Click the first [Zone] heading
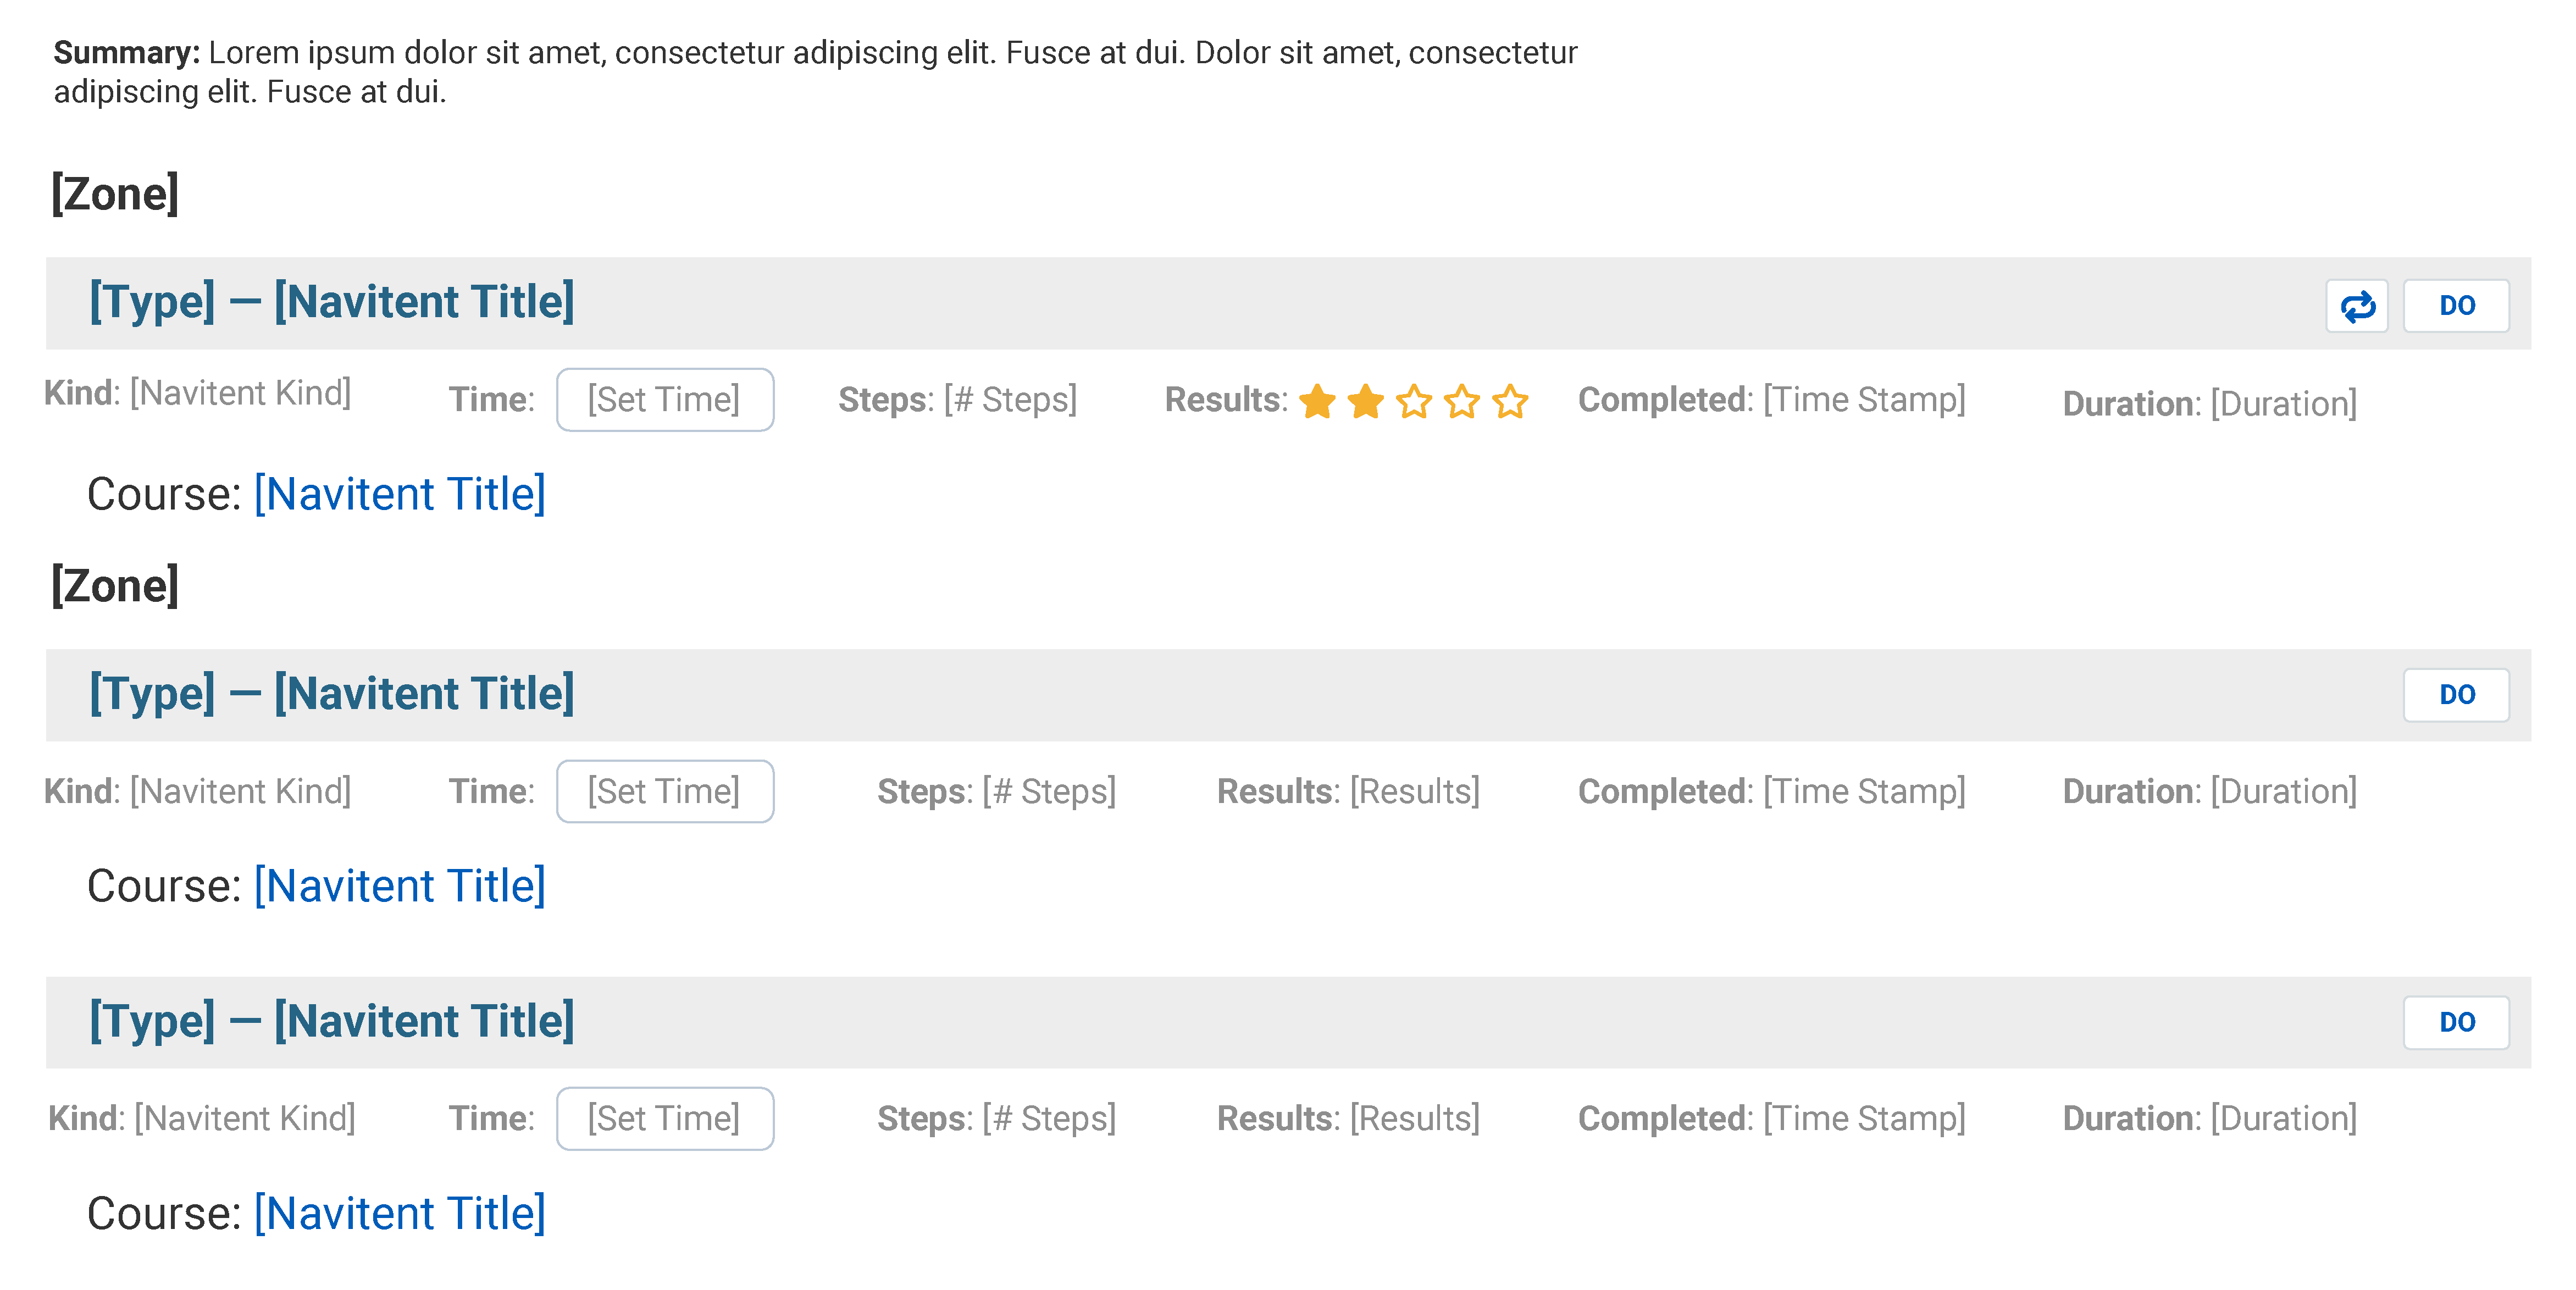 click(115, 194)
